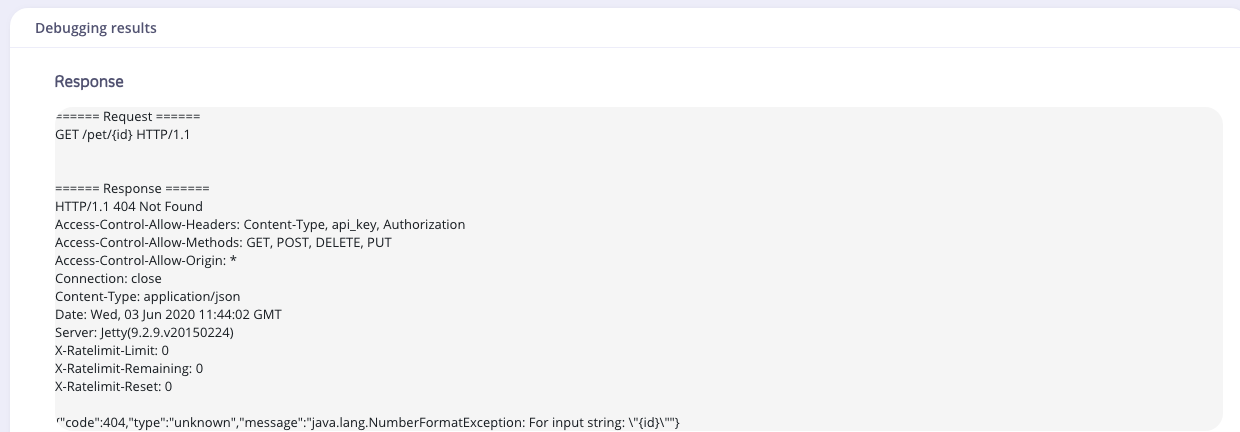Screen dimensions: 1240x432
Task: Click the X-Ratelimit-Limit line
Action: (x=112, y=350)
